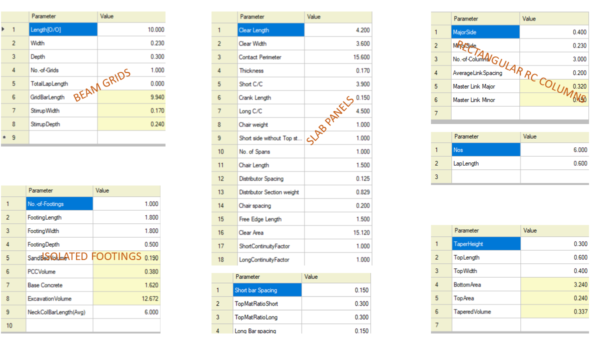The width and height of the screenshot is (600, 360).
Task: Click the TaperHeight parameter cell
Action: pyautogui.click(x=486, y=244)
